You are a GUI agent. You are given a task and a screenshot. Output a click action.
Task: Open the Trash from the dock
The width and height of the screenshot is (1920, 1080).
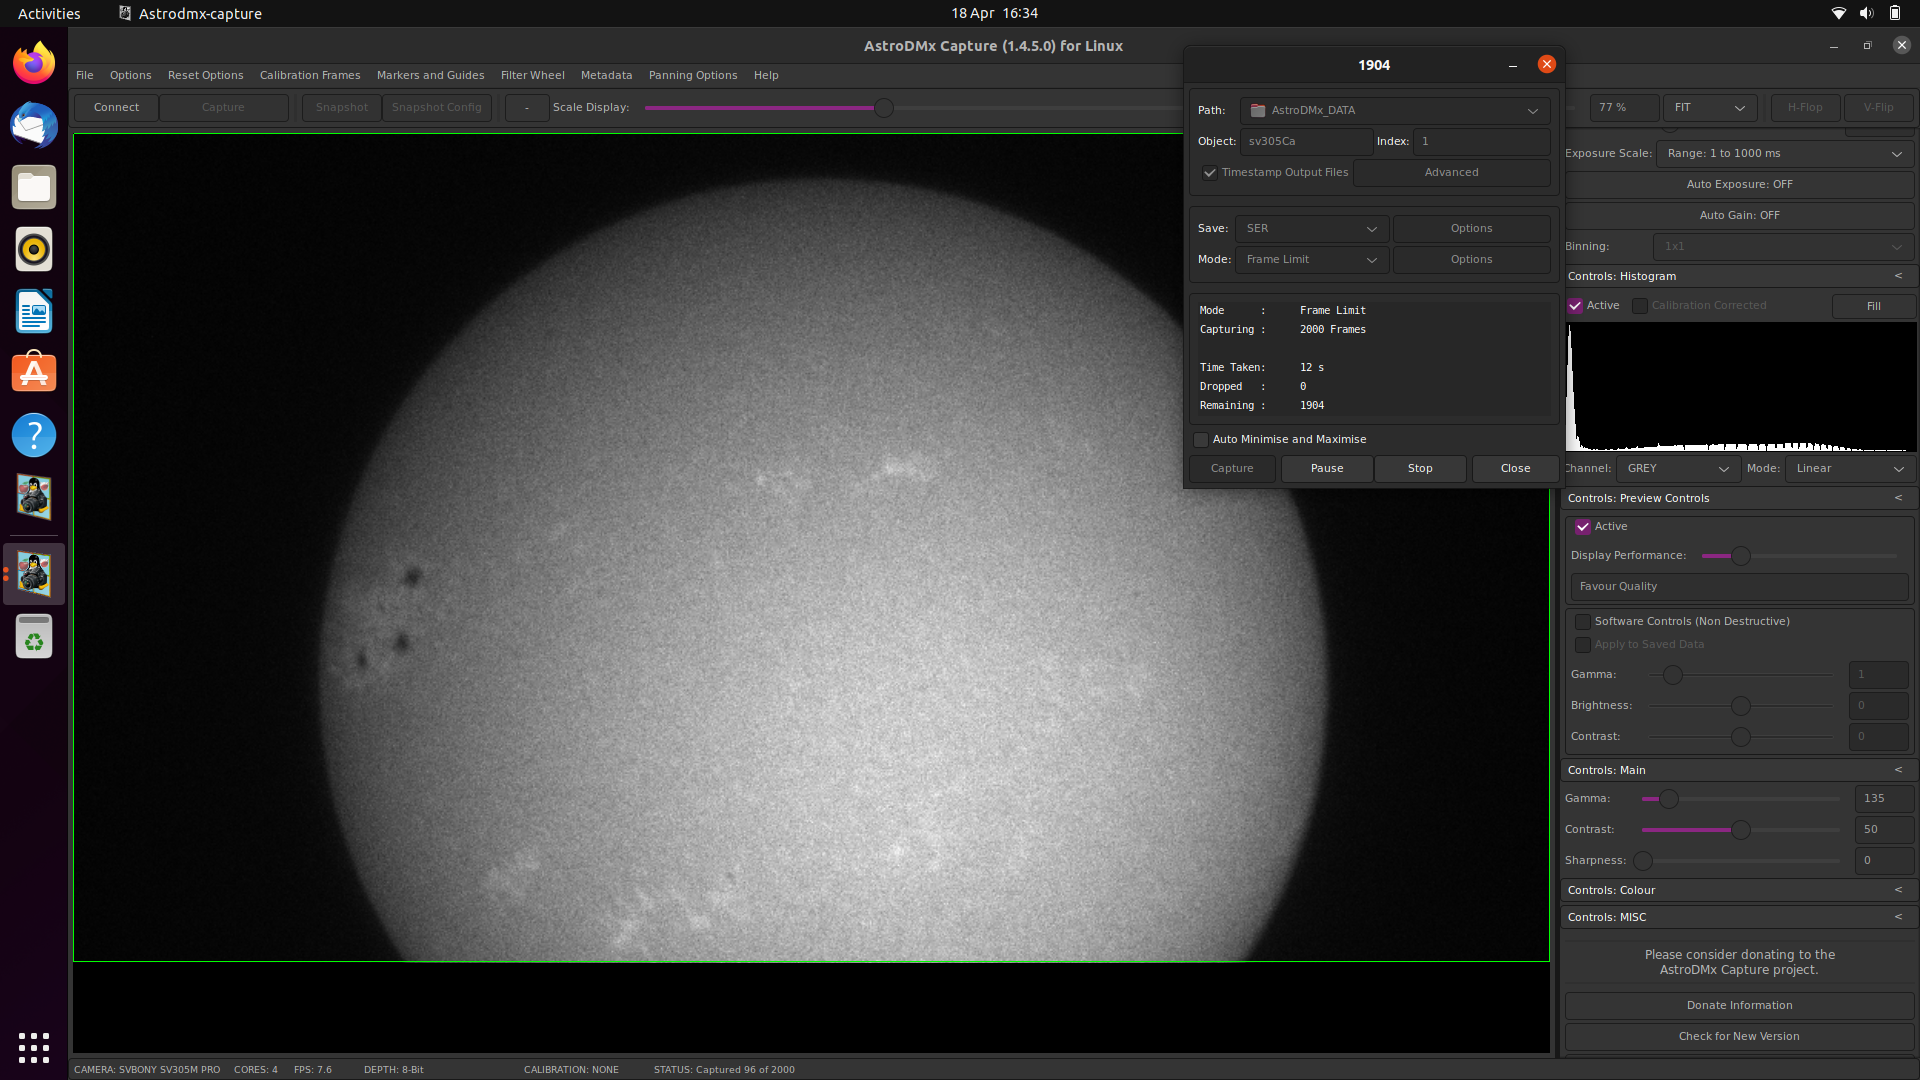pos(34,636)
